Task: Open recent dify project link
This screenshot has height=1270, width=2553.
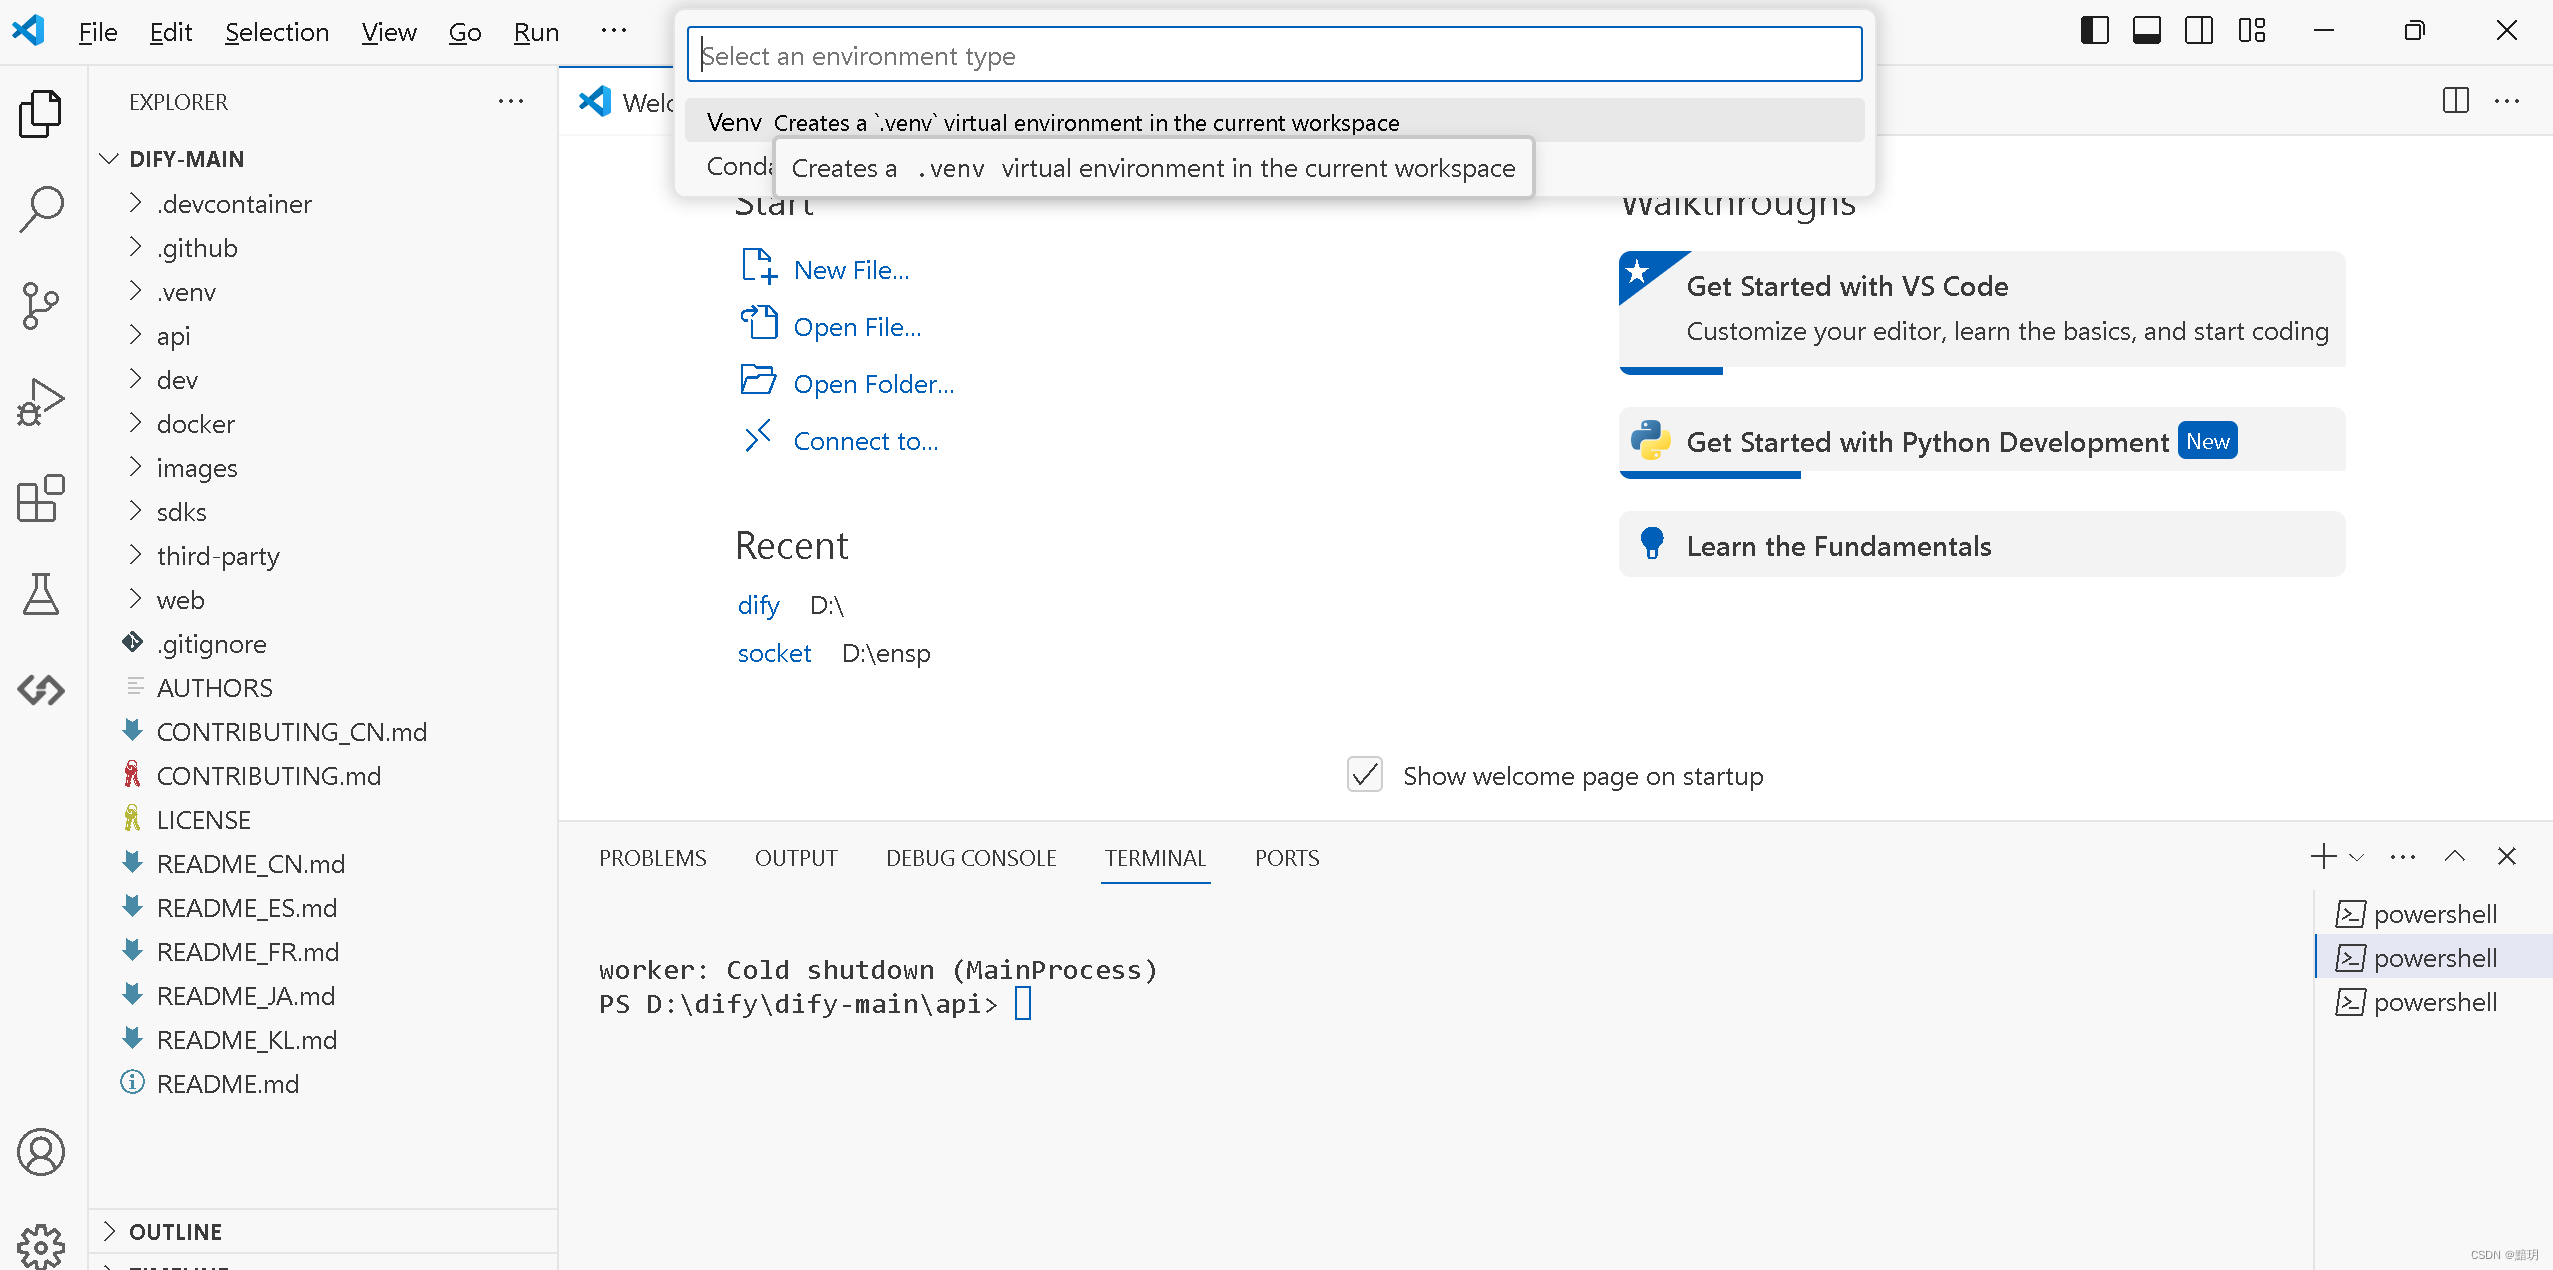Action: coord(758,605)
